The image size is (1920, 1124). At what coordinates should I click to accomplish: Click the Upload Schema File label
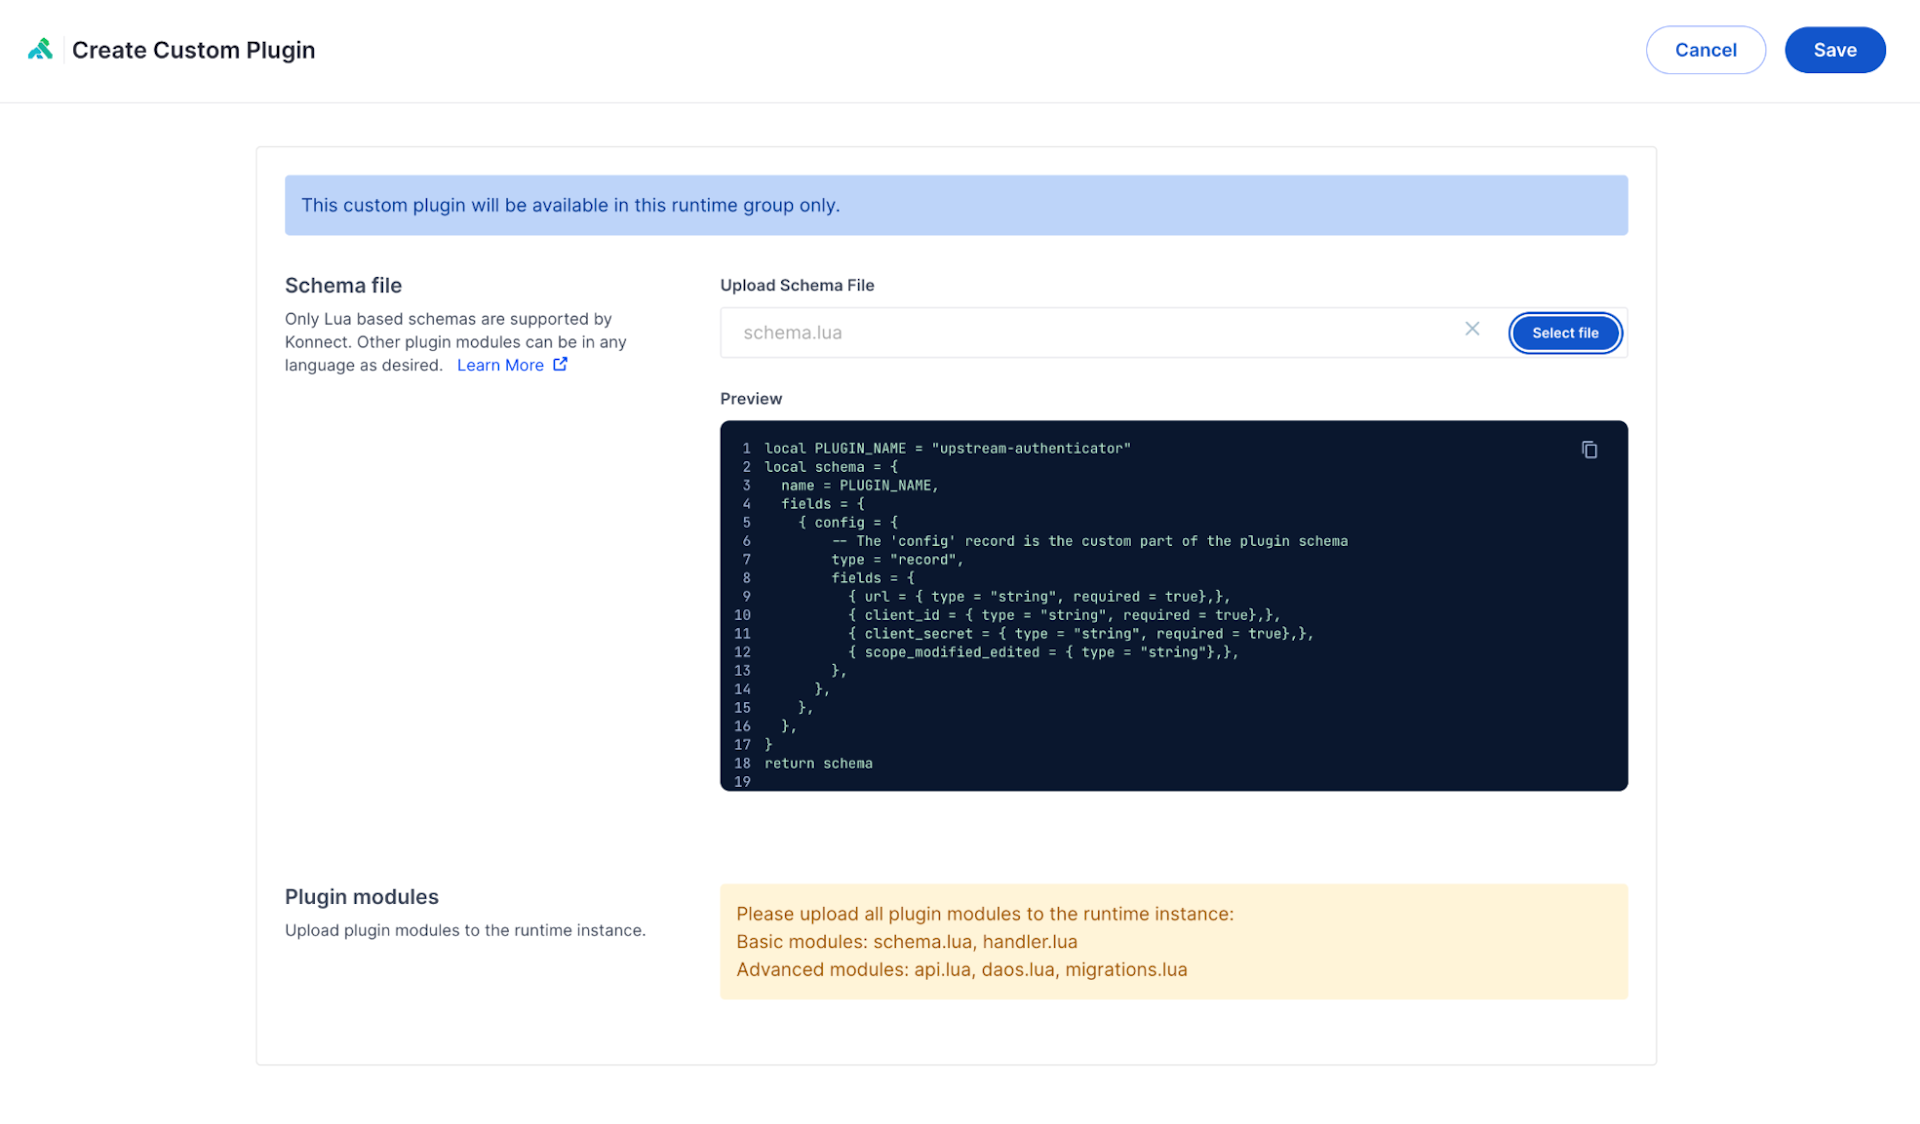point(796,285)
